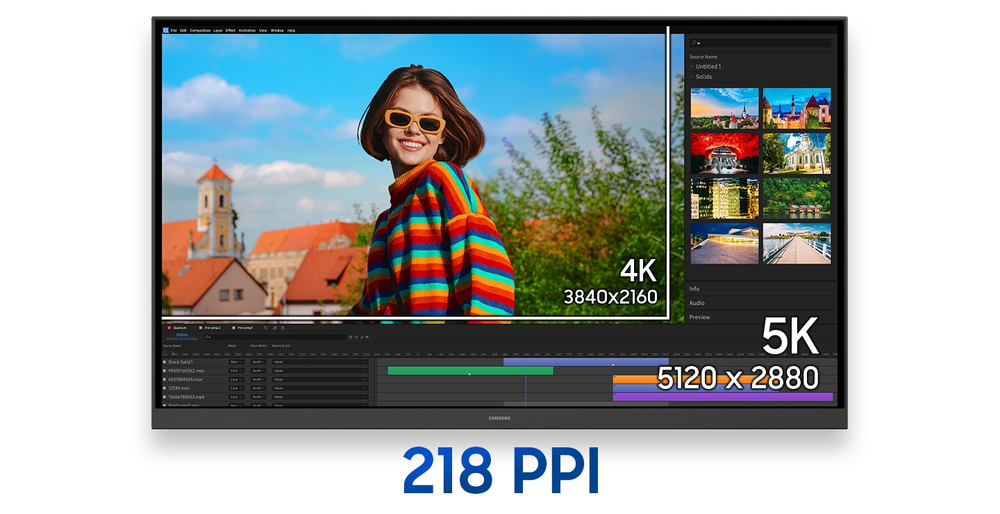Select the white domed cathedral thumbnail
Image resolution: width=1000 pixels, height=514 pixels.
pos(797,154)
